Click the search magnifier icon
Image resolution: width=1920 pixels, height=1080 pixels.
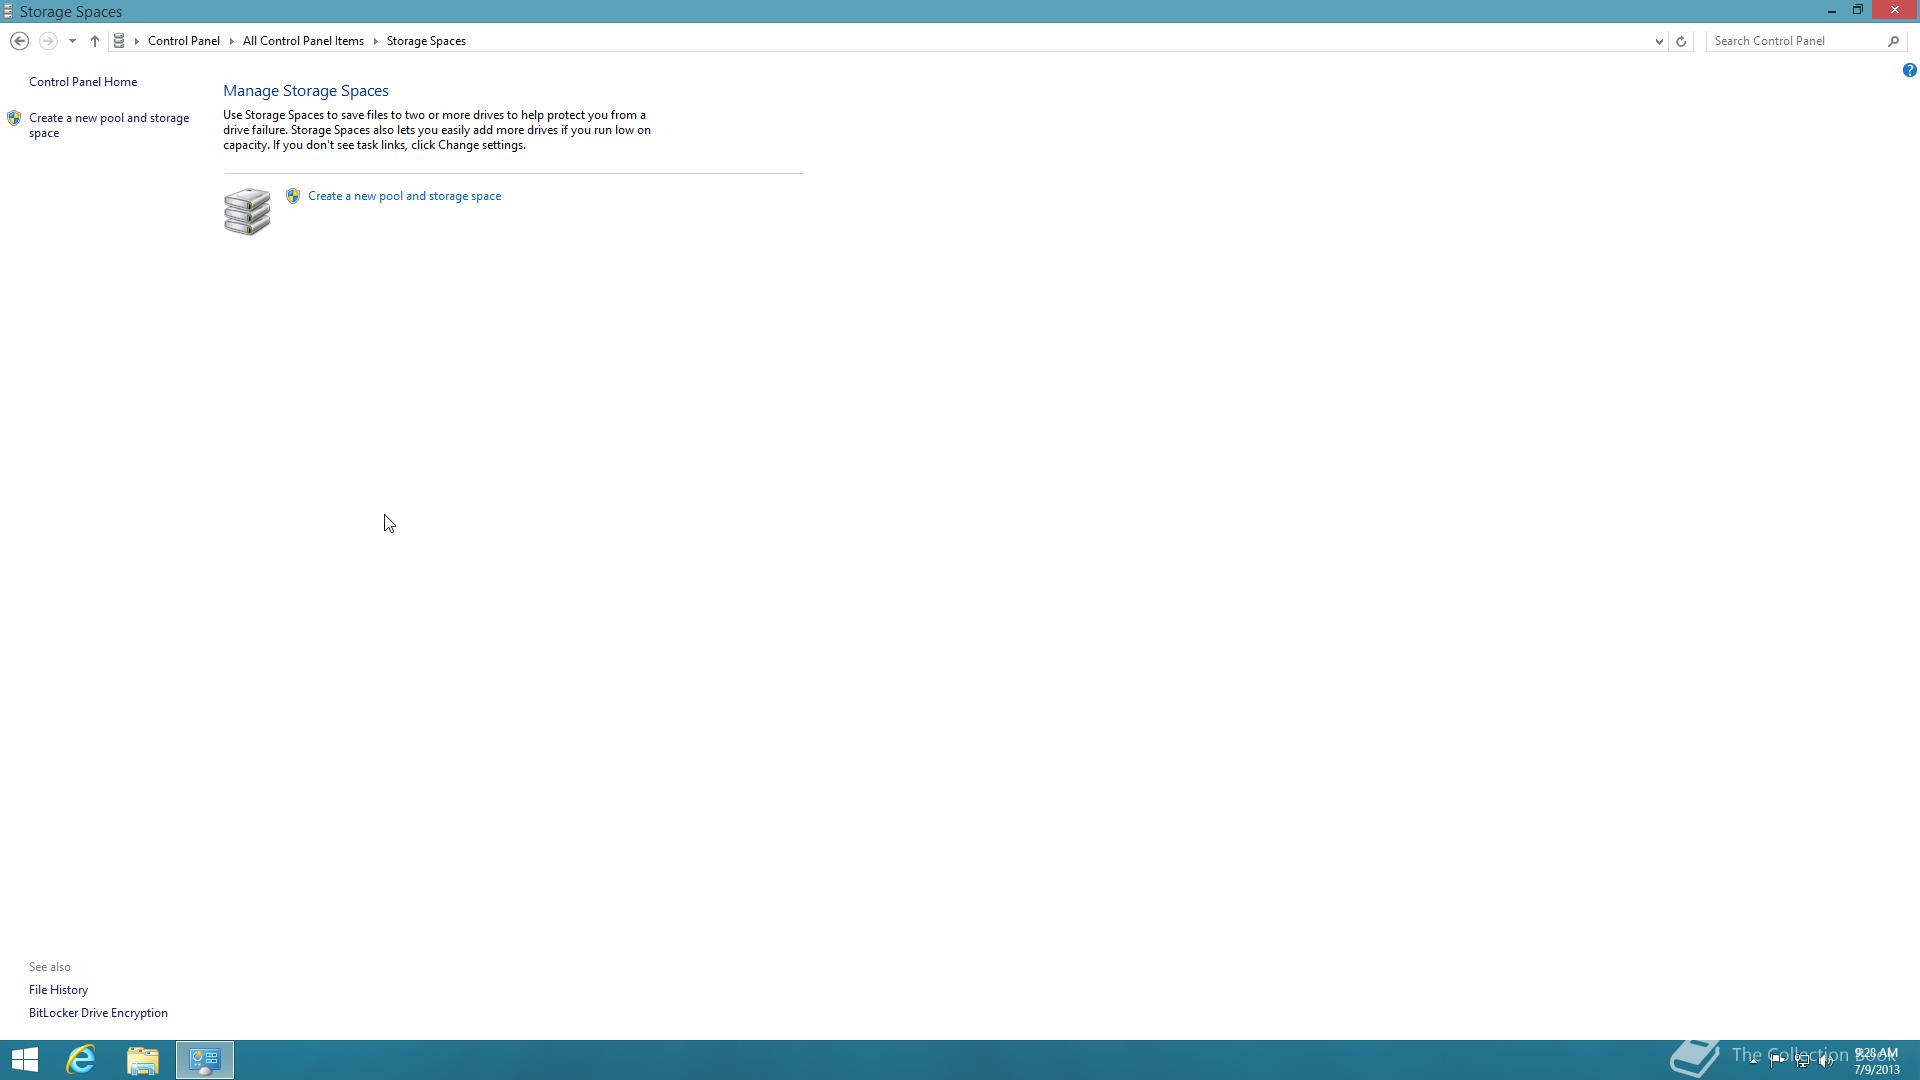coord(1893,41)
